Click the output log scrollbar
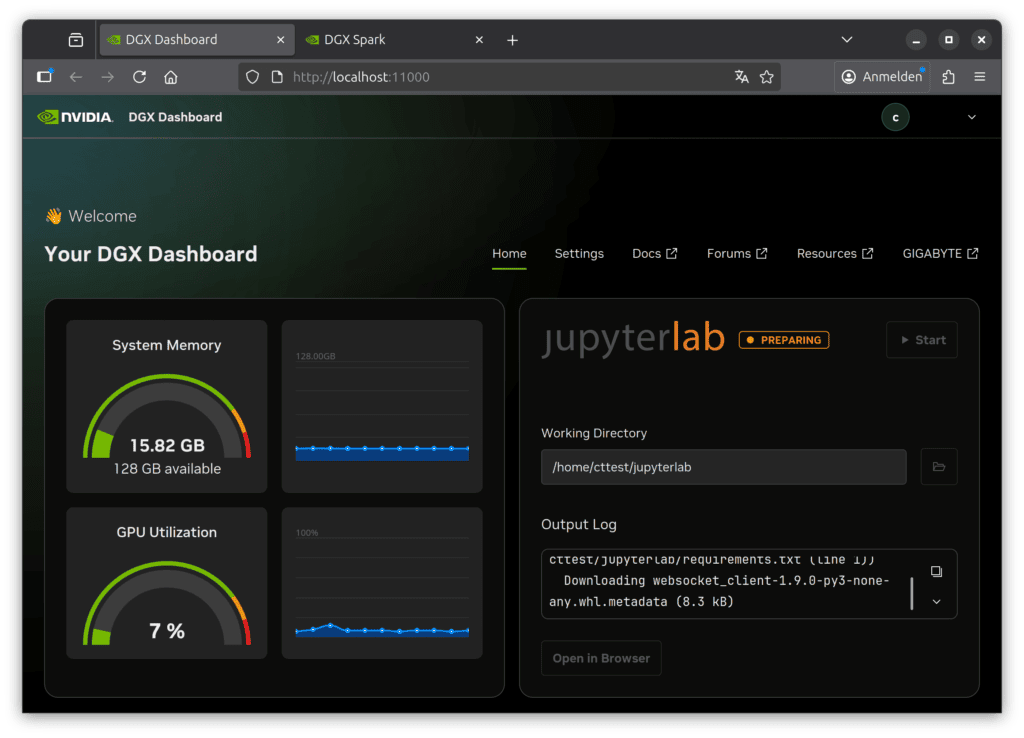Screen dimensions: 1024x738 coord(911,593)
